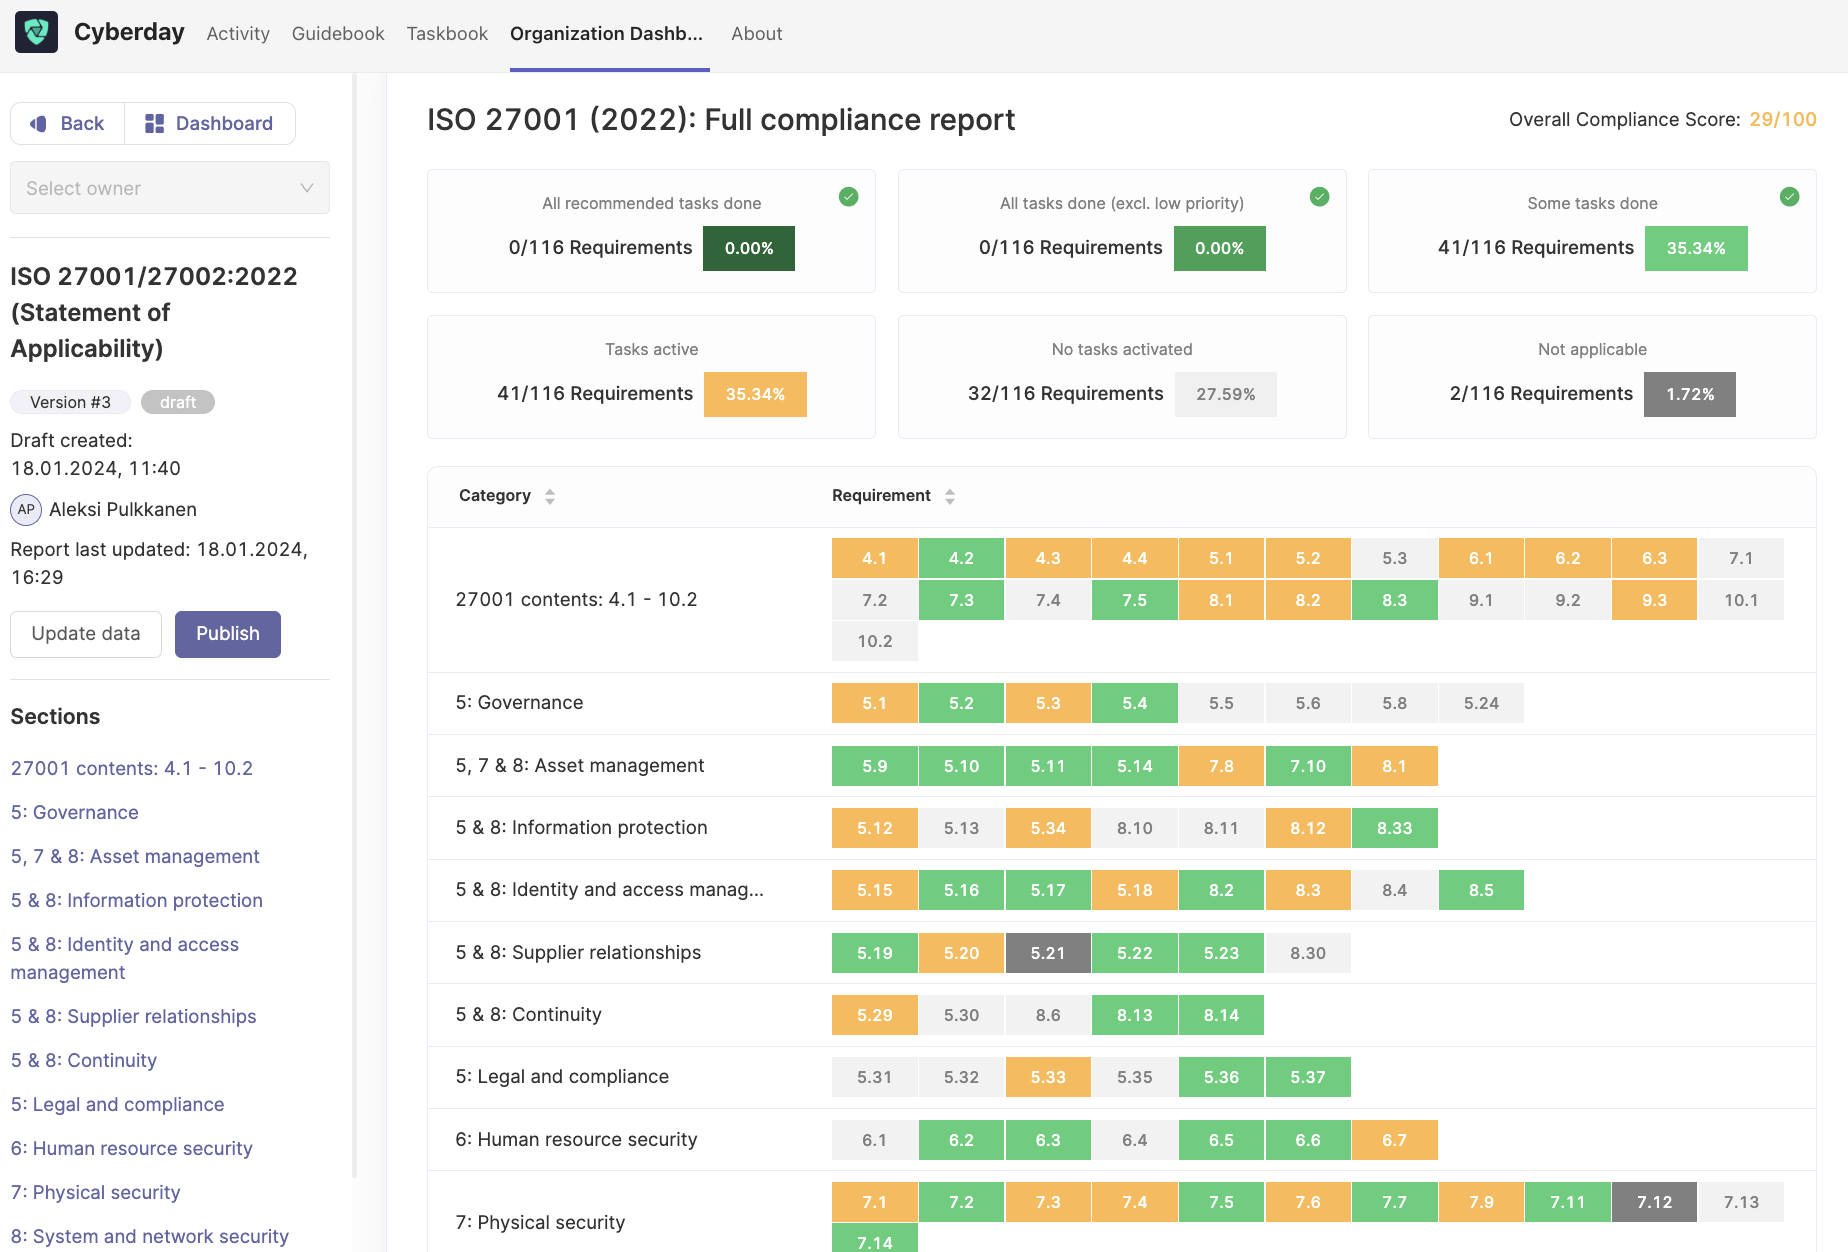Click the green checkmark on 'Some tasks done'
Viewport: 1848px width, 1252px height.
point(1789,197)
